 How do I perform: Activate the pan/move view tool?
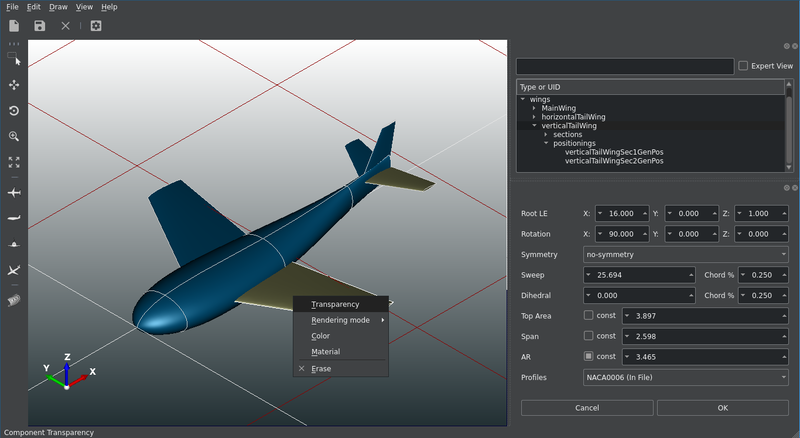(14, 85)
